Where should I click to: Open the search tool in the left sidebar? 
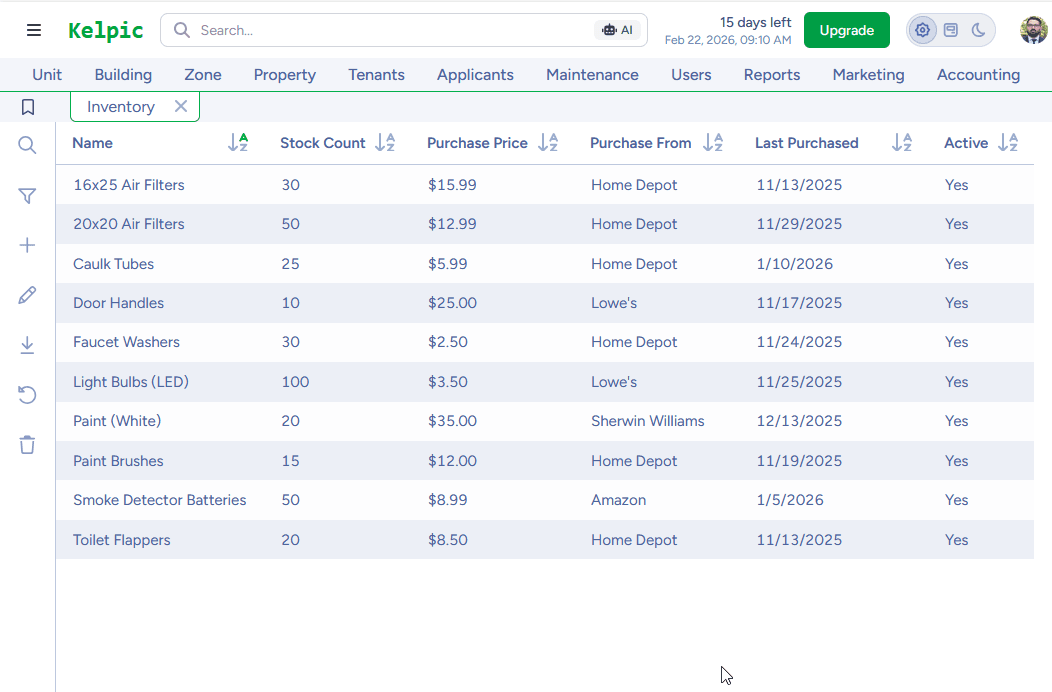27,145
